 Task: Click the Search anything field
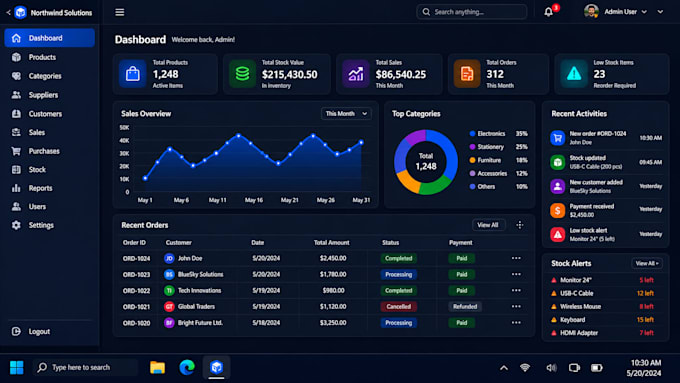pos(472,12)
